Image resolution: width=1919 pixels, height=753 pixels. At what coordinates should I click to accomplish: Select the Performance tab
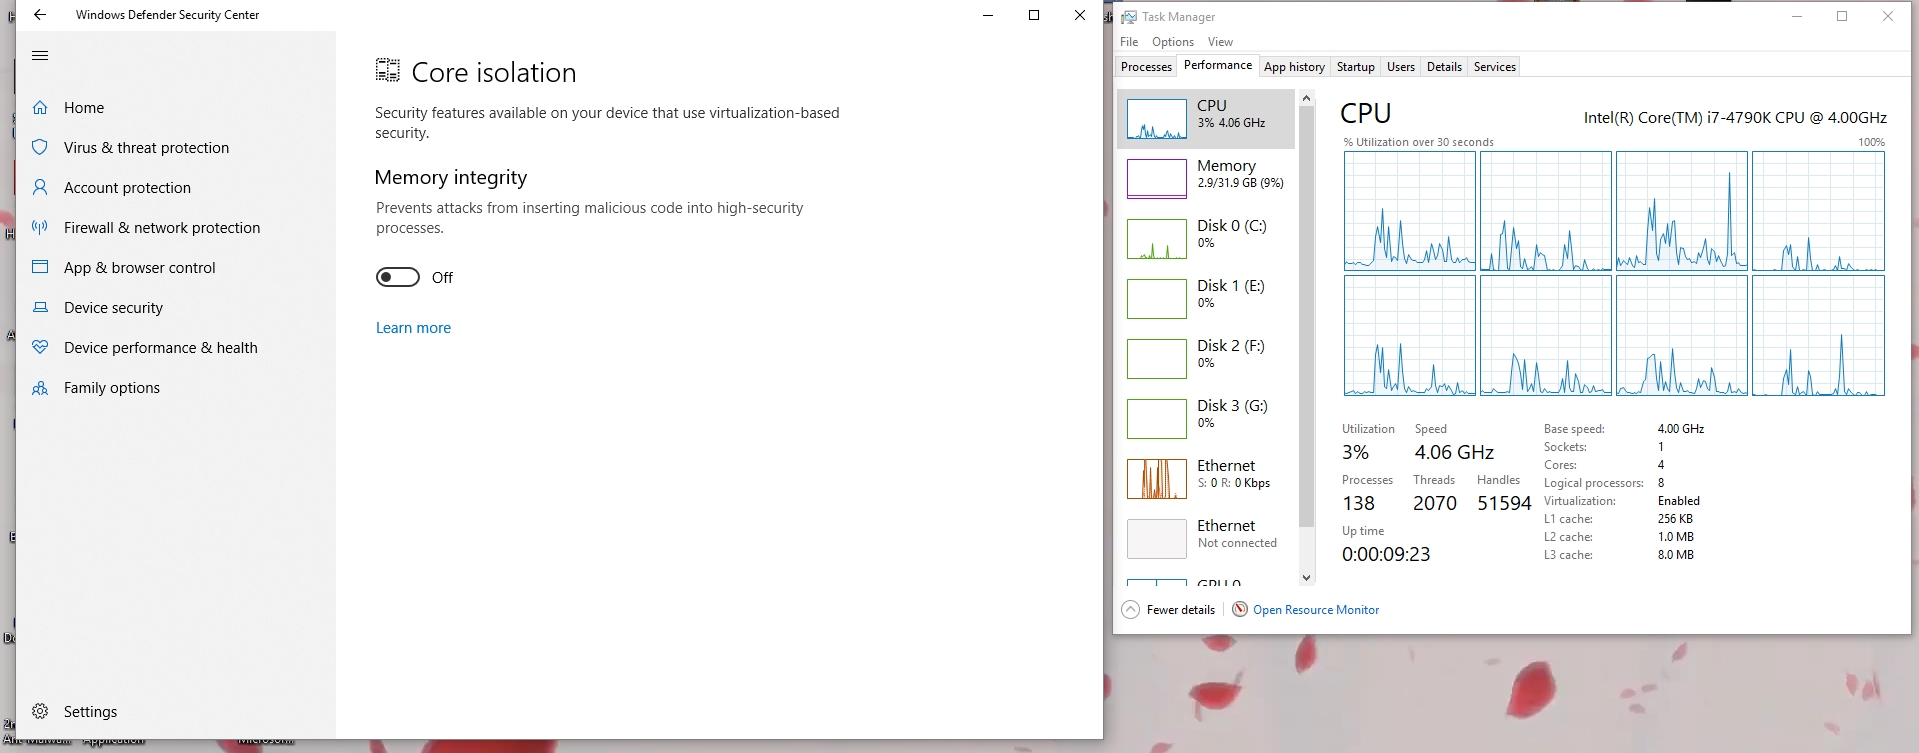tap(1218, 65)
